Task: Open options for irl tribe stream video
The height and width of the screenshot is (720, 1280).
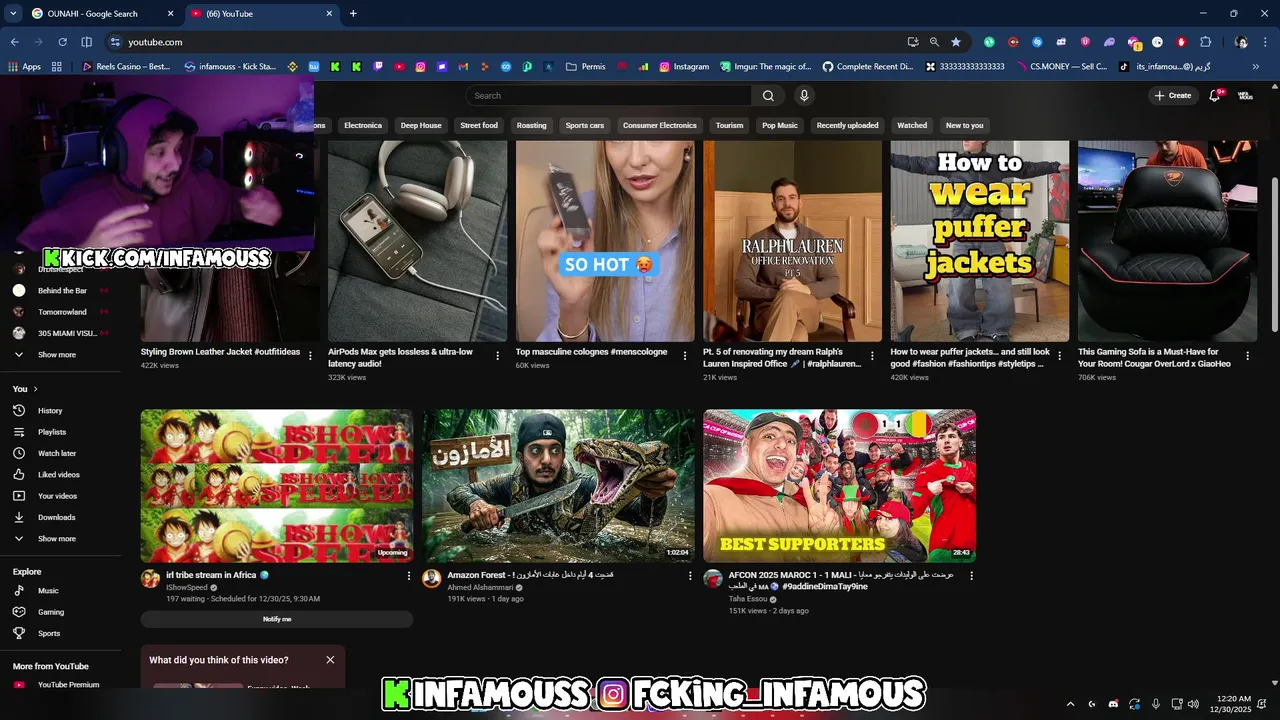Action: 409,576
